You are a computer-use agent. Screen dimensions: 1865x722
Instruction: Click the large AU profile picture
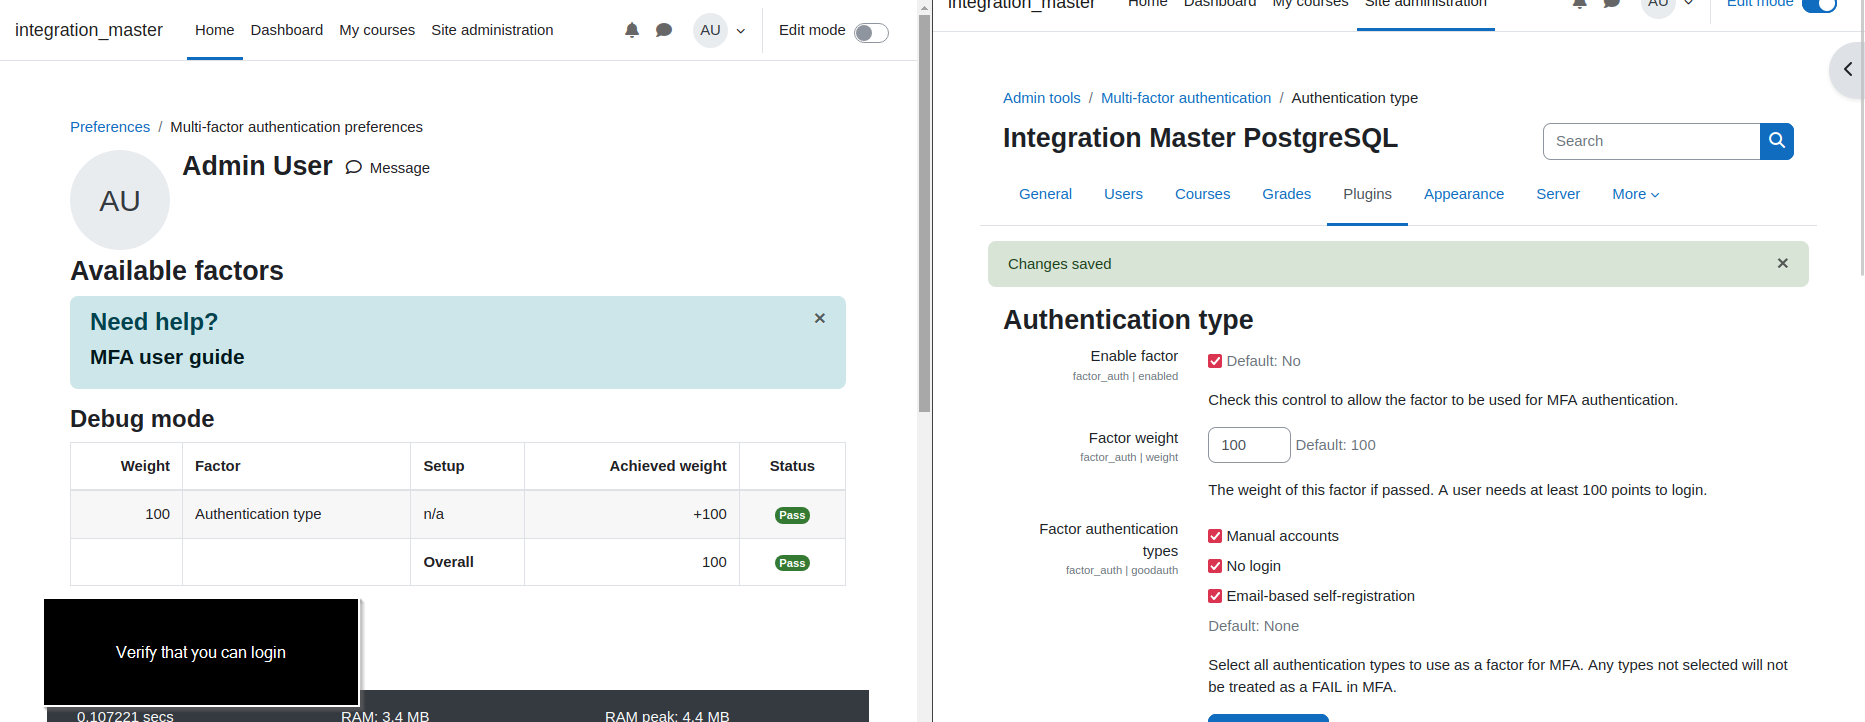[x=120, y=200]
